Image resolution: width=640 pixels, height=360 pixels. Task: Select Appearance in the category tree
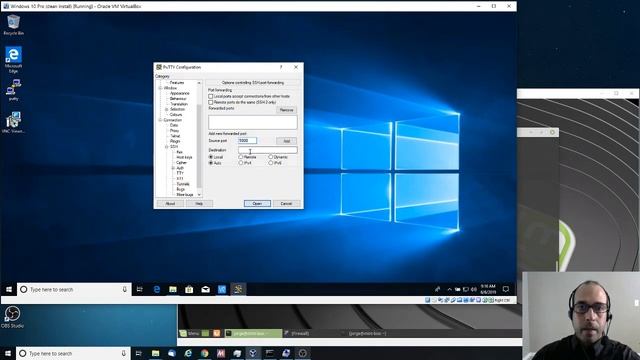[x=180, y=93]
